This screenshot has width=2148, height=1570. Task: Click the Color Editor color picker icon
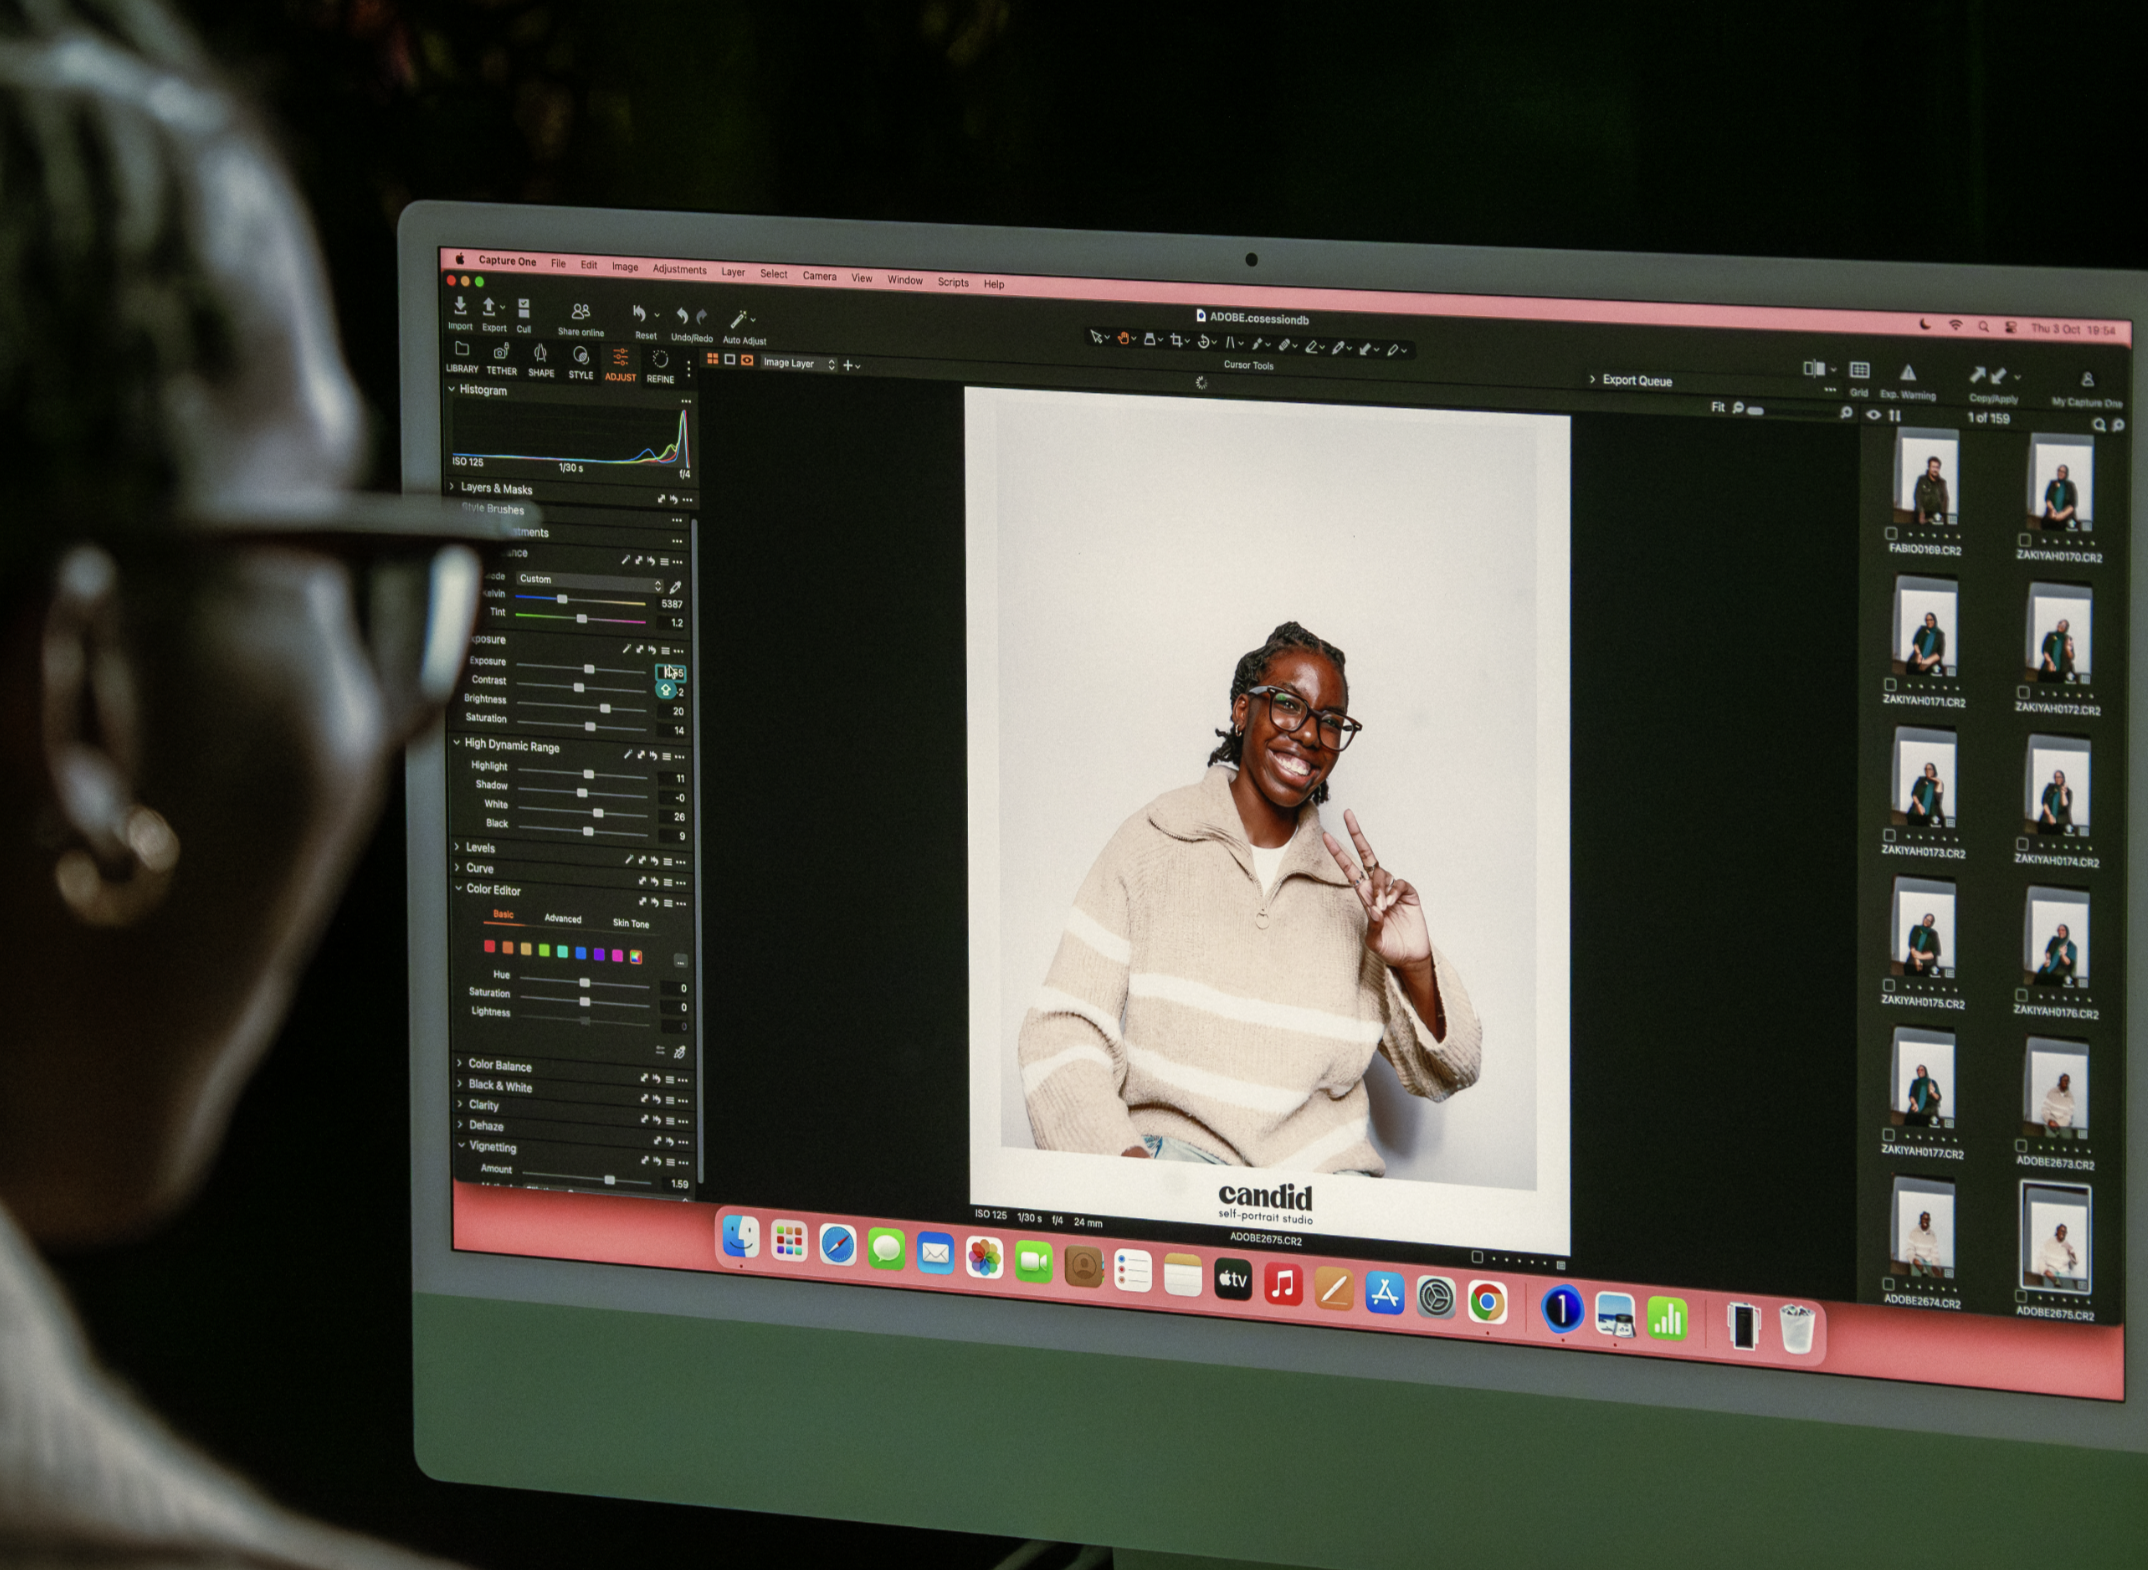[x=679, y=1052]
